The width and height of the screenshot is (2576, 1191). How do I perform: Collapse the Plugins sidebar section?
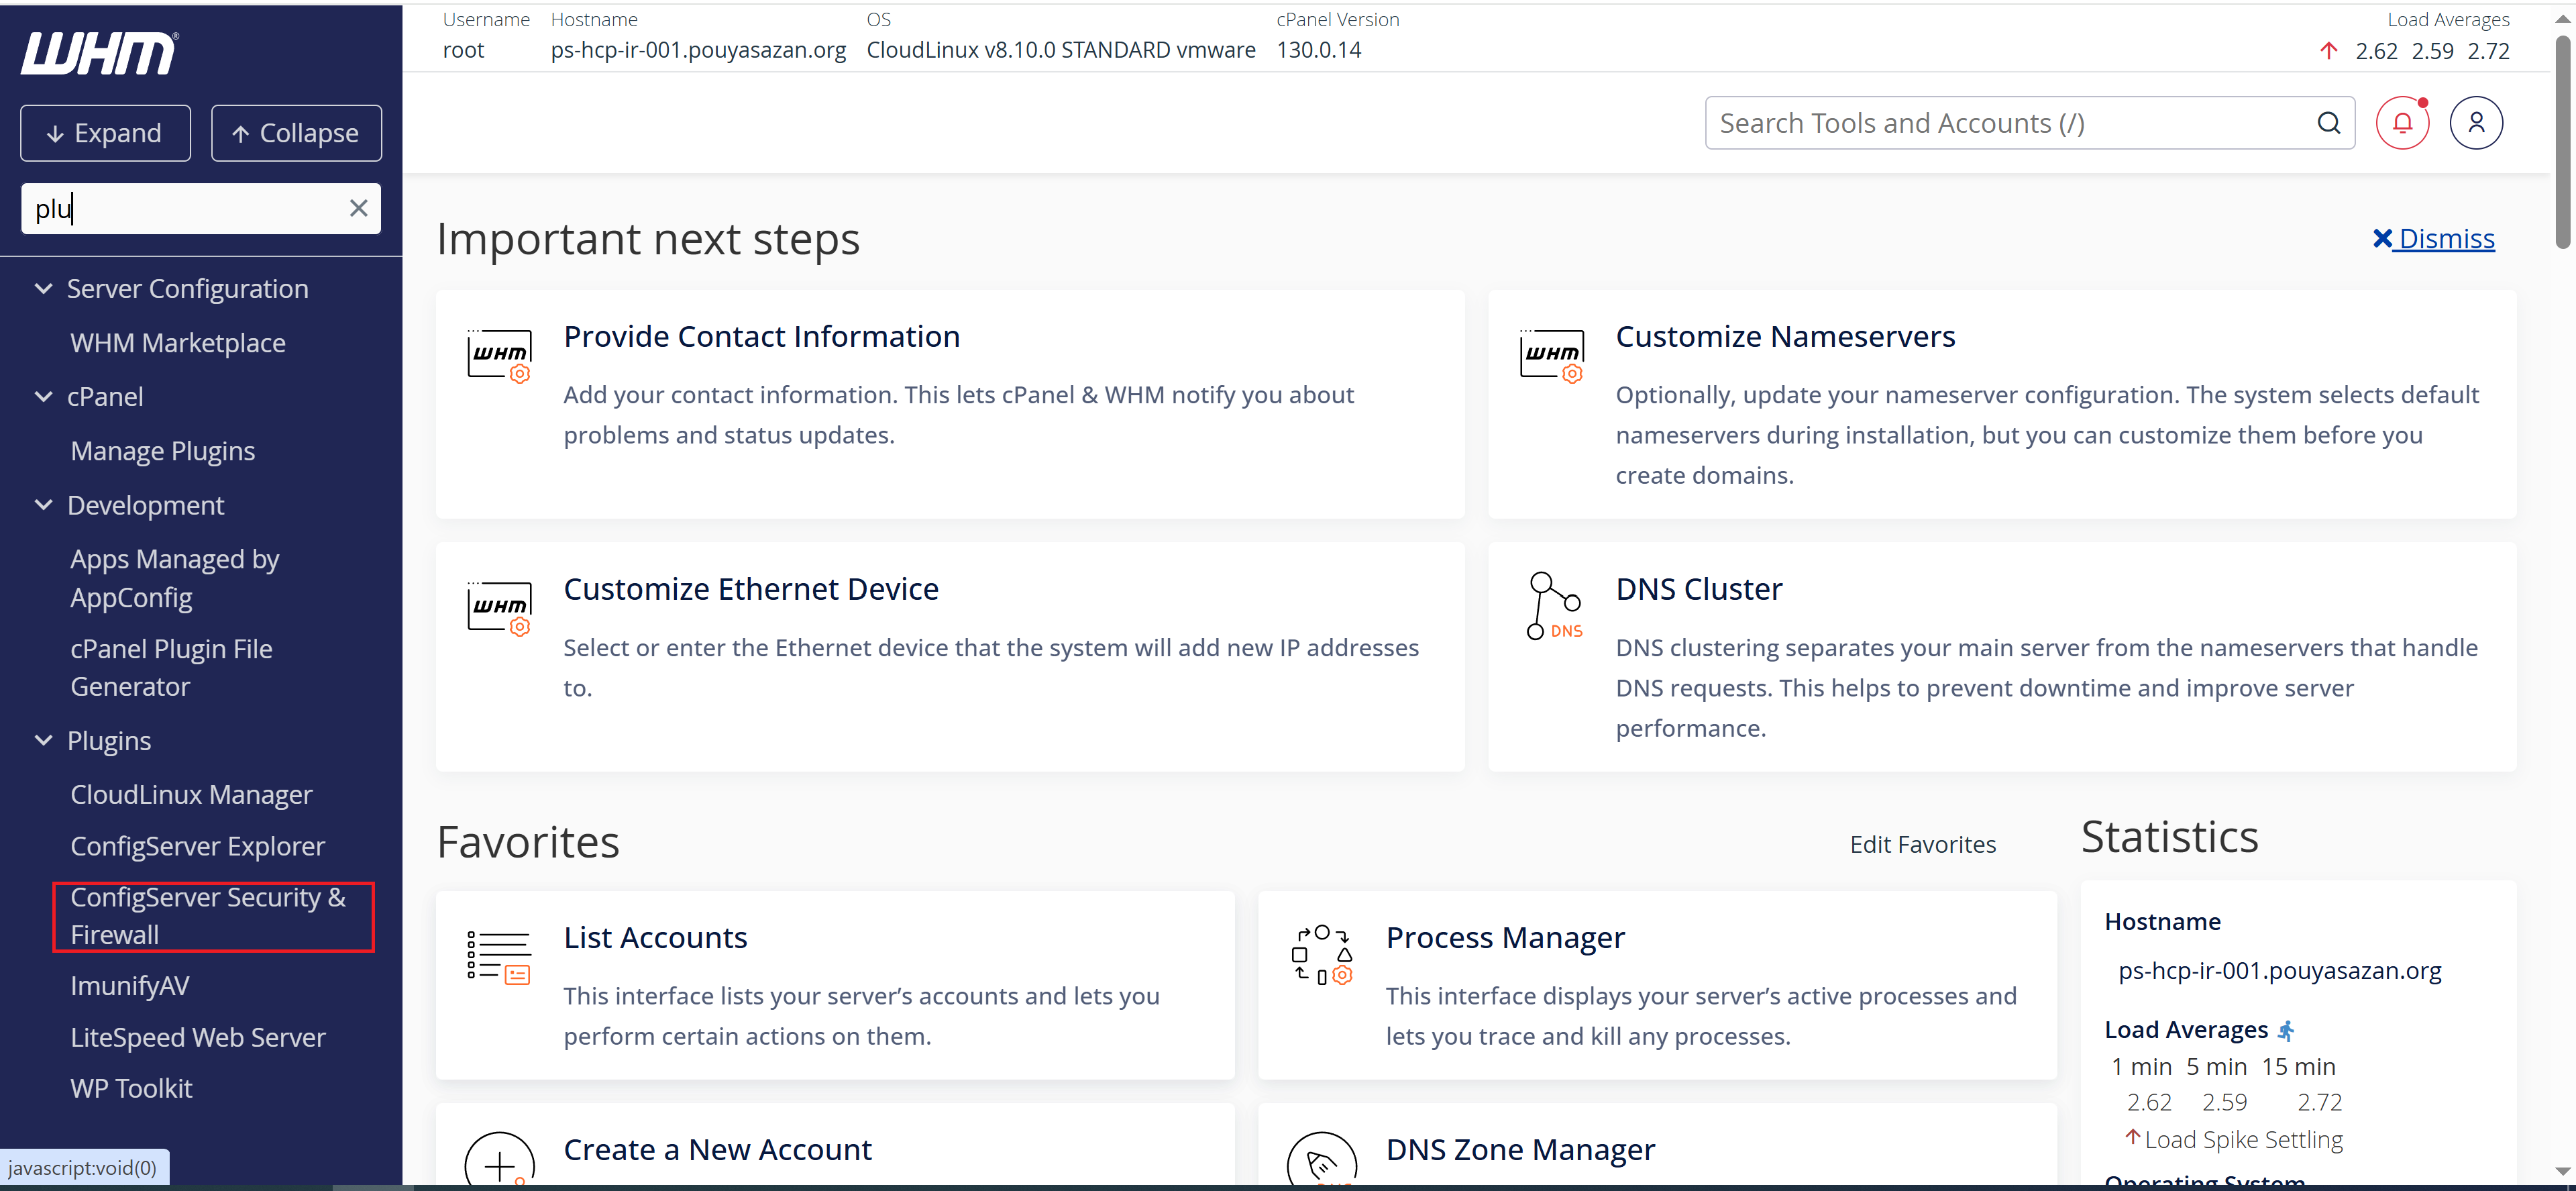pos(44,741)
